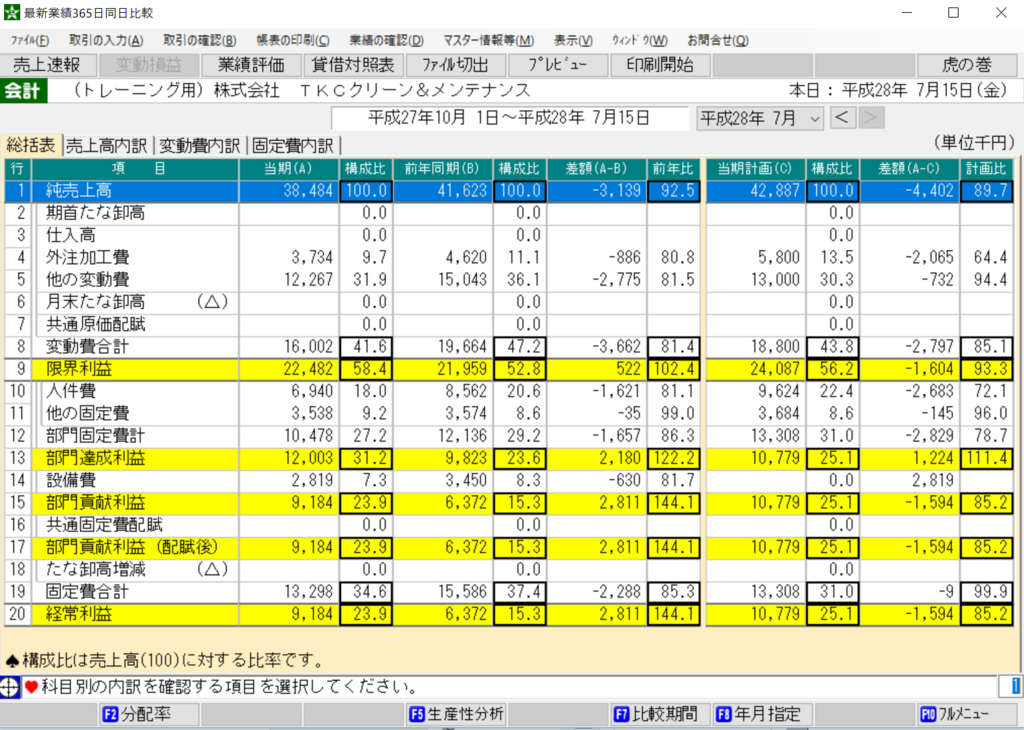Select the 他の固定費 row

coord(509,413)
